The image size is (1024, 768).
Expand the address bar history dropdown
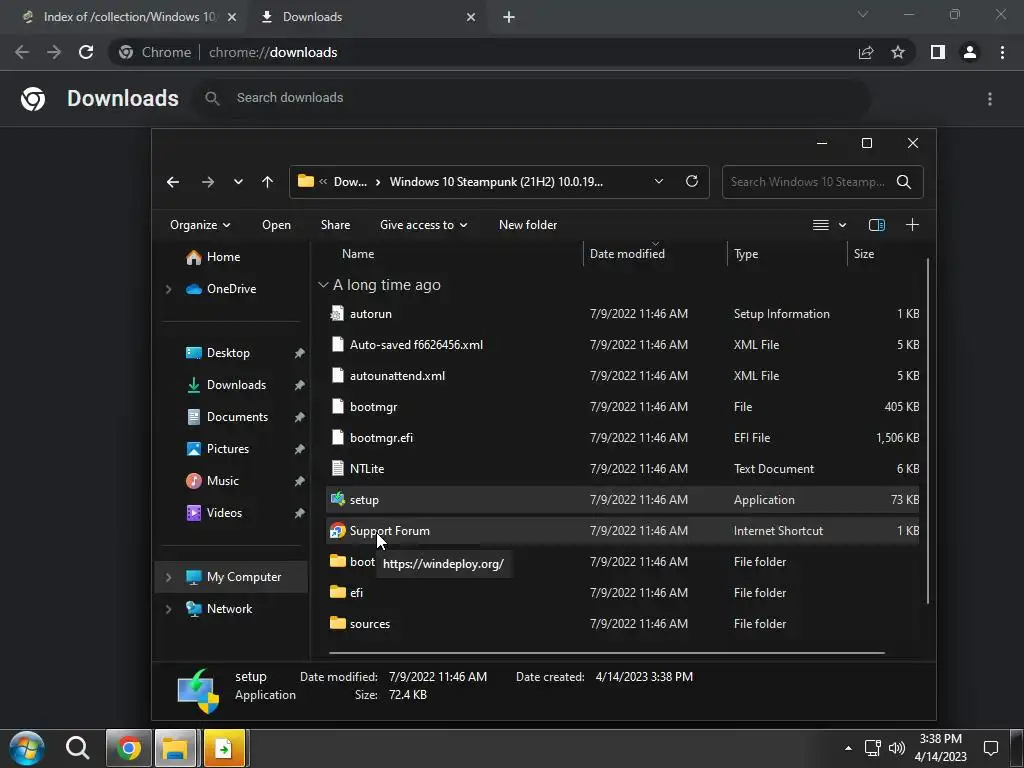659,182
